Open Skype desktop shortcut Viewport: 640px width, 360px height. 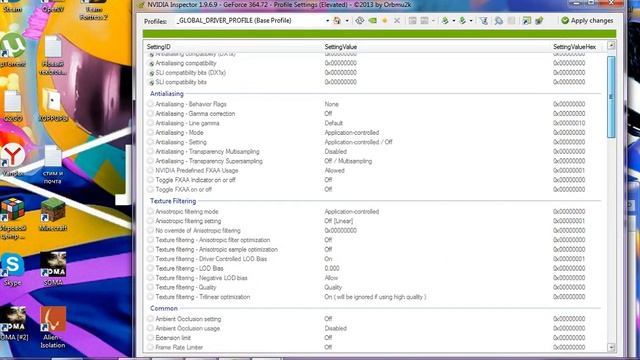[x=12, y=269]
